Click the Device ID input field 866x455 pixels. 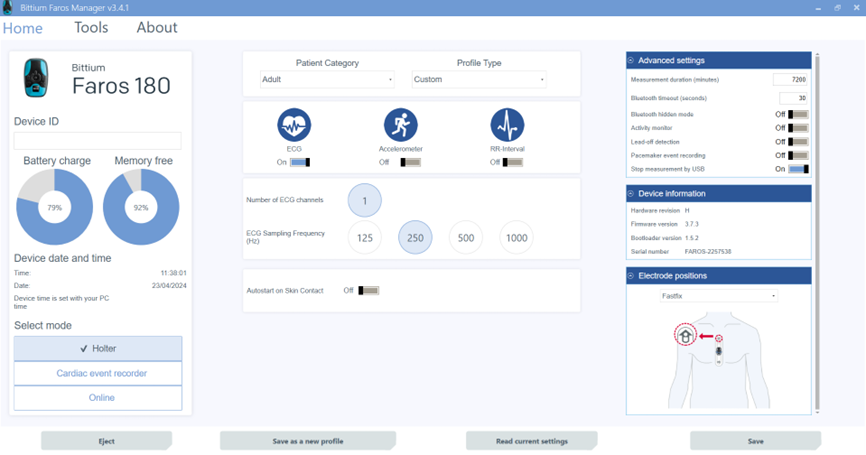click(98, 141)
